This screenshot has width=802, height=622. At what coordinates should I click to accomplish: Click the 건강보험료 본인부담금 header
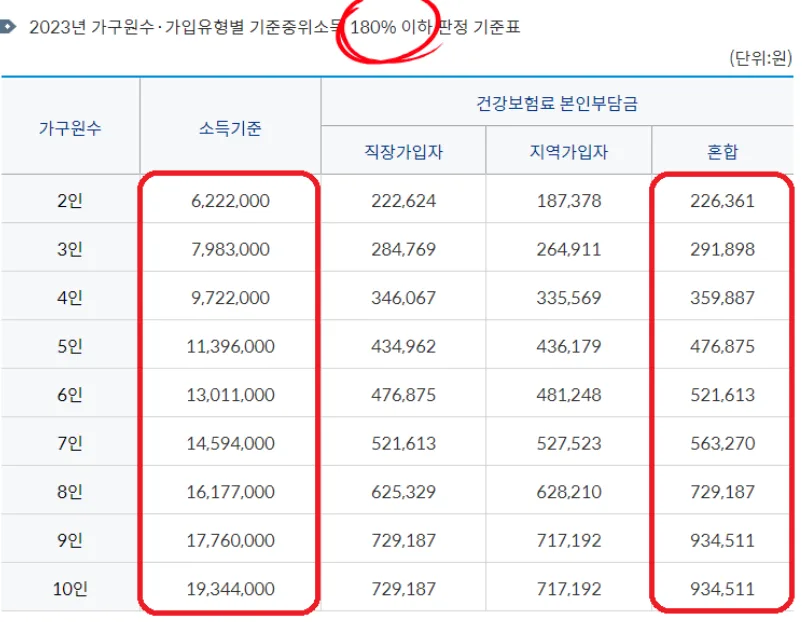(557, 103)
